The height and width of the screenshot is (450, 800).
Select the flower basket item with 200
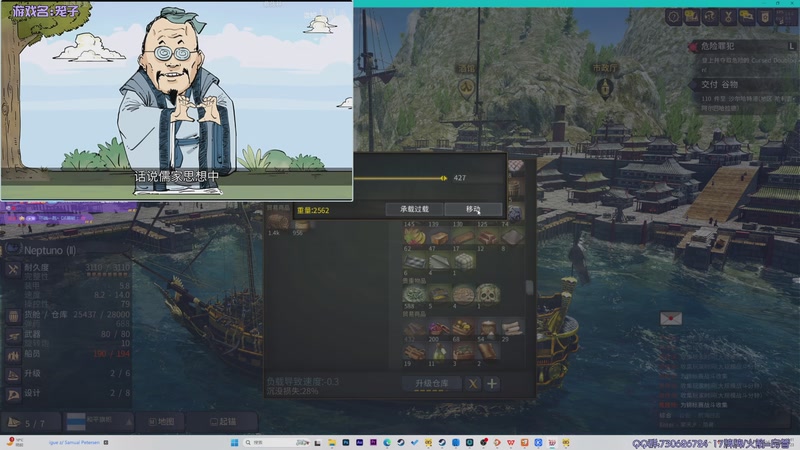coord(439,328)
